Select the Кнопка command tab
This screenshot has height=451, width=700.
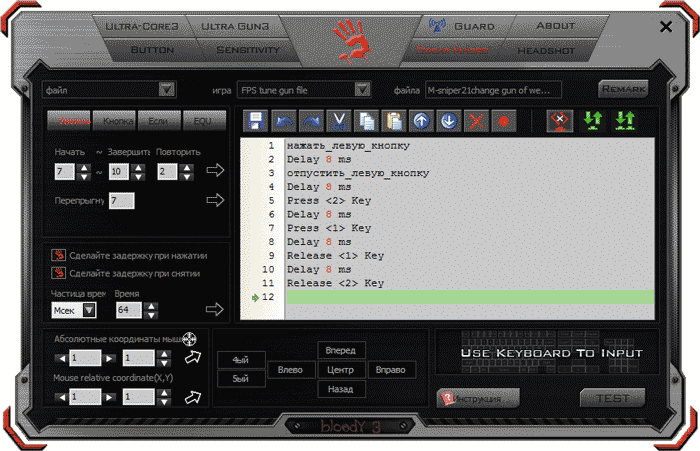click(x=115, y=121)
